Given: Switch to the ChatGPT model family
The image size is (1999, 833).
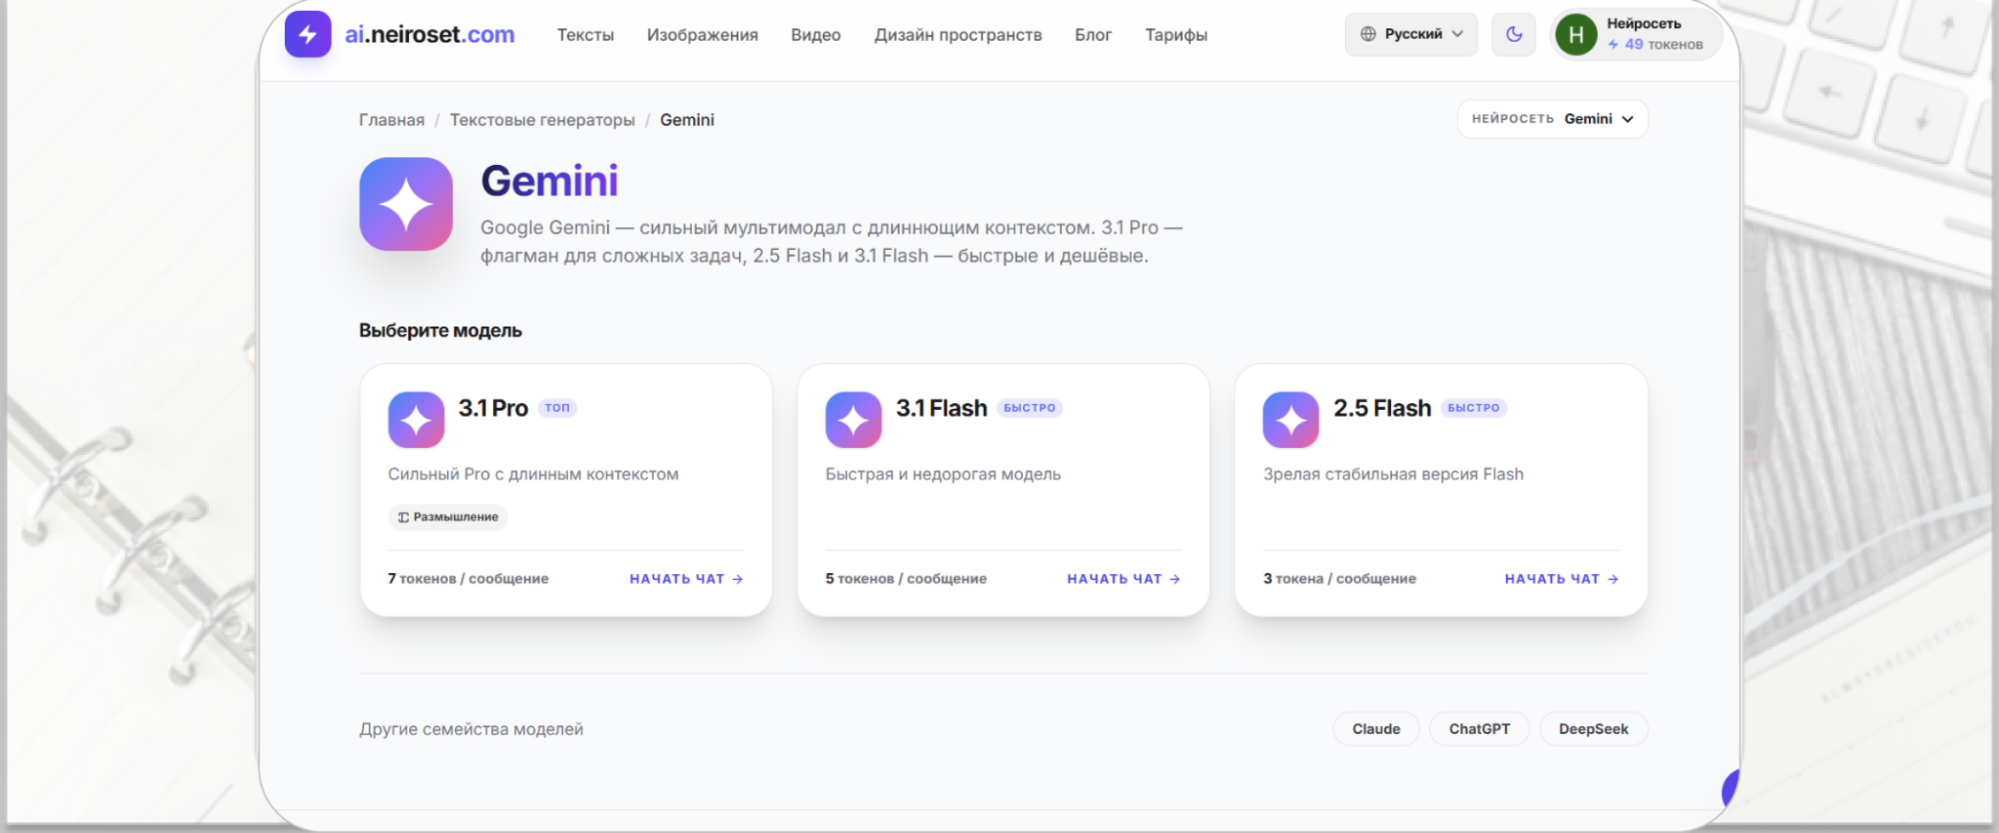Looking at the screenshot, I should pos(1480,729).
